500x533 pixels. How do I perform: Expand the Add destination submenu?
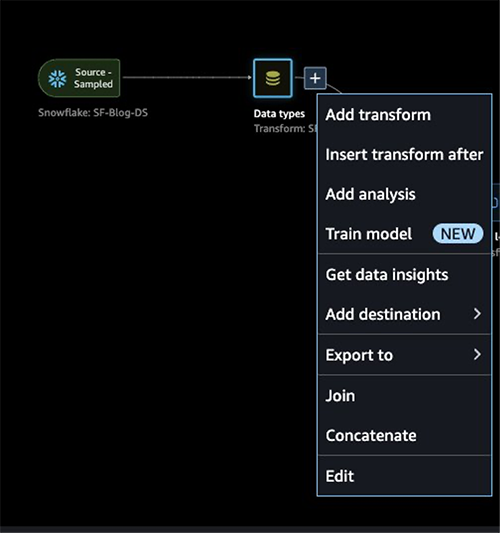pos(404,314)
